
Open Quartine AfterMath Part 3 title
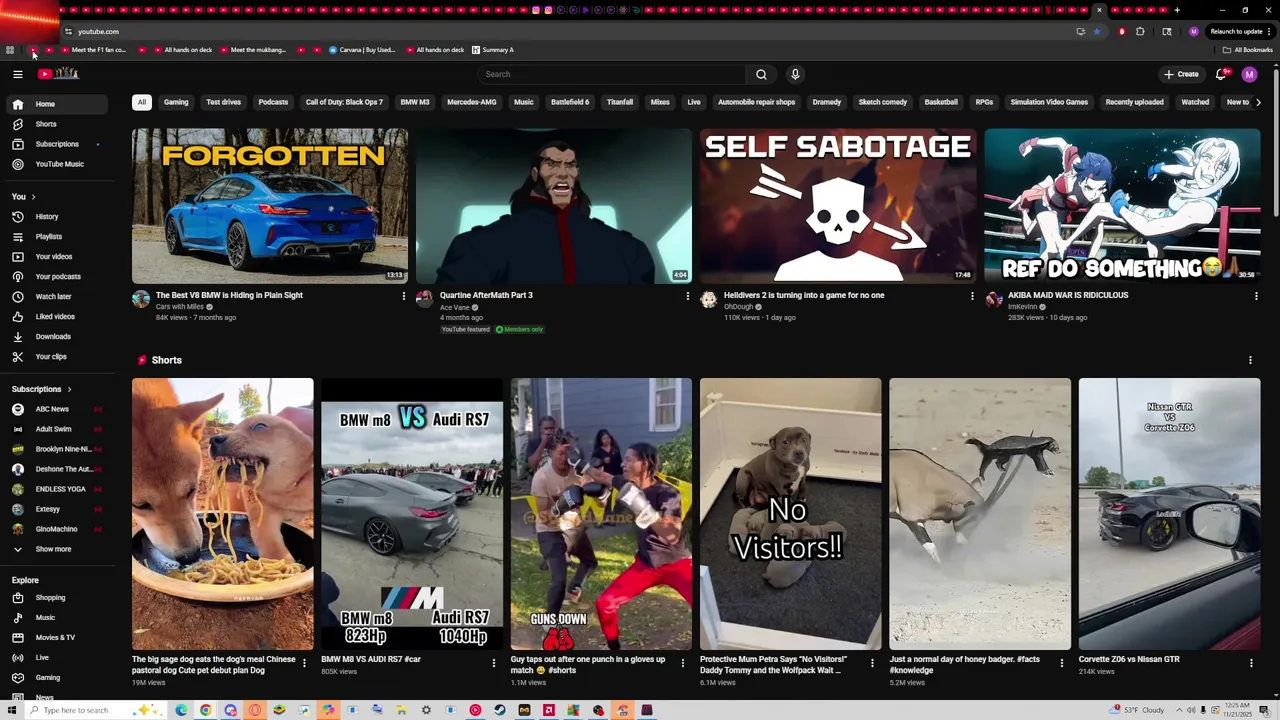(486, 295)
